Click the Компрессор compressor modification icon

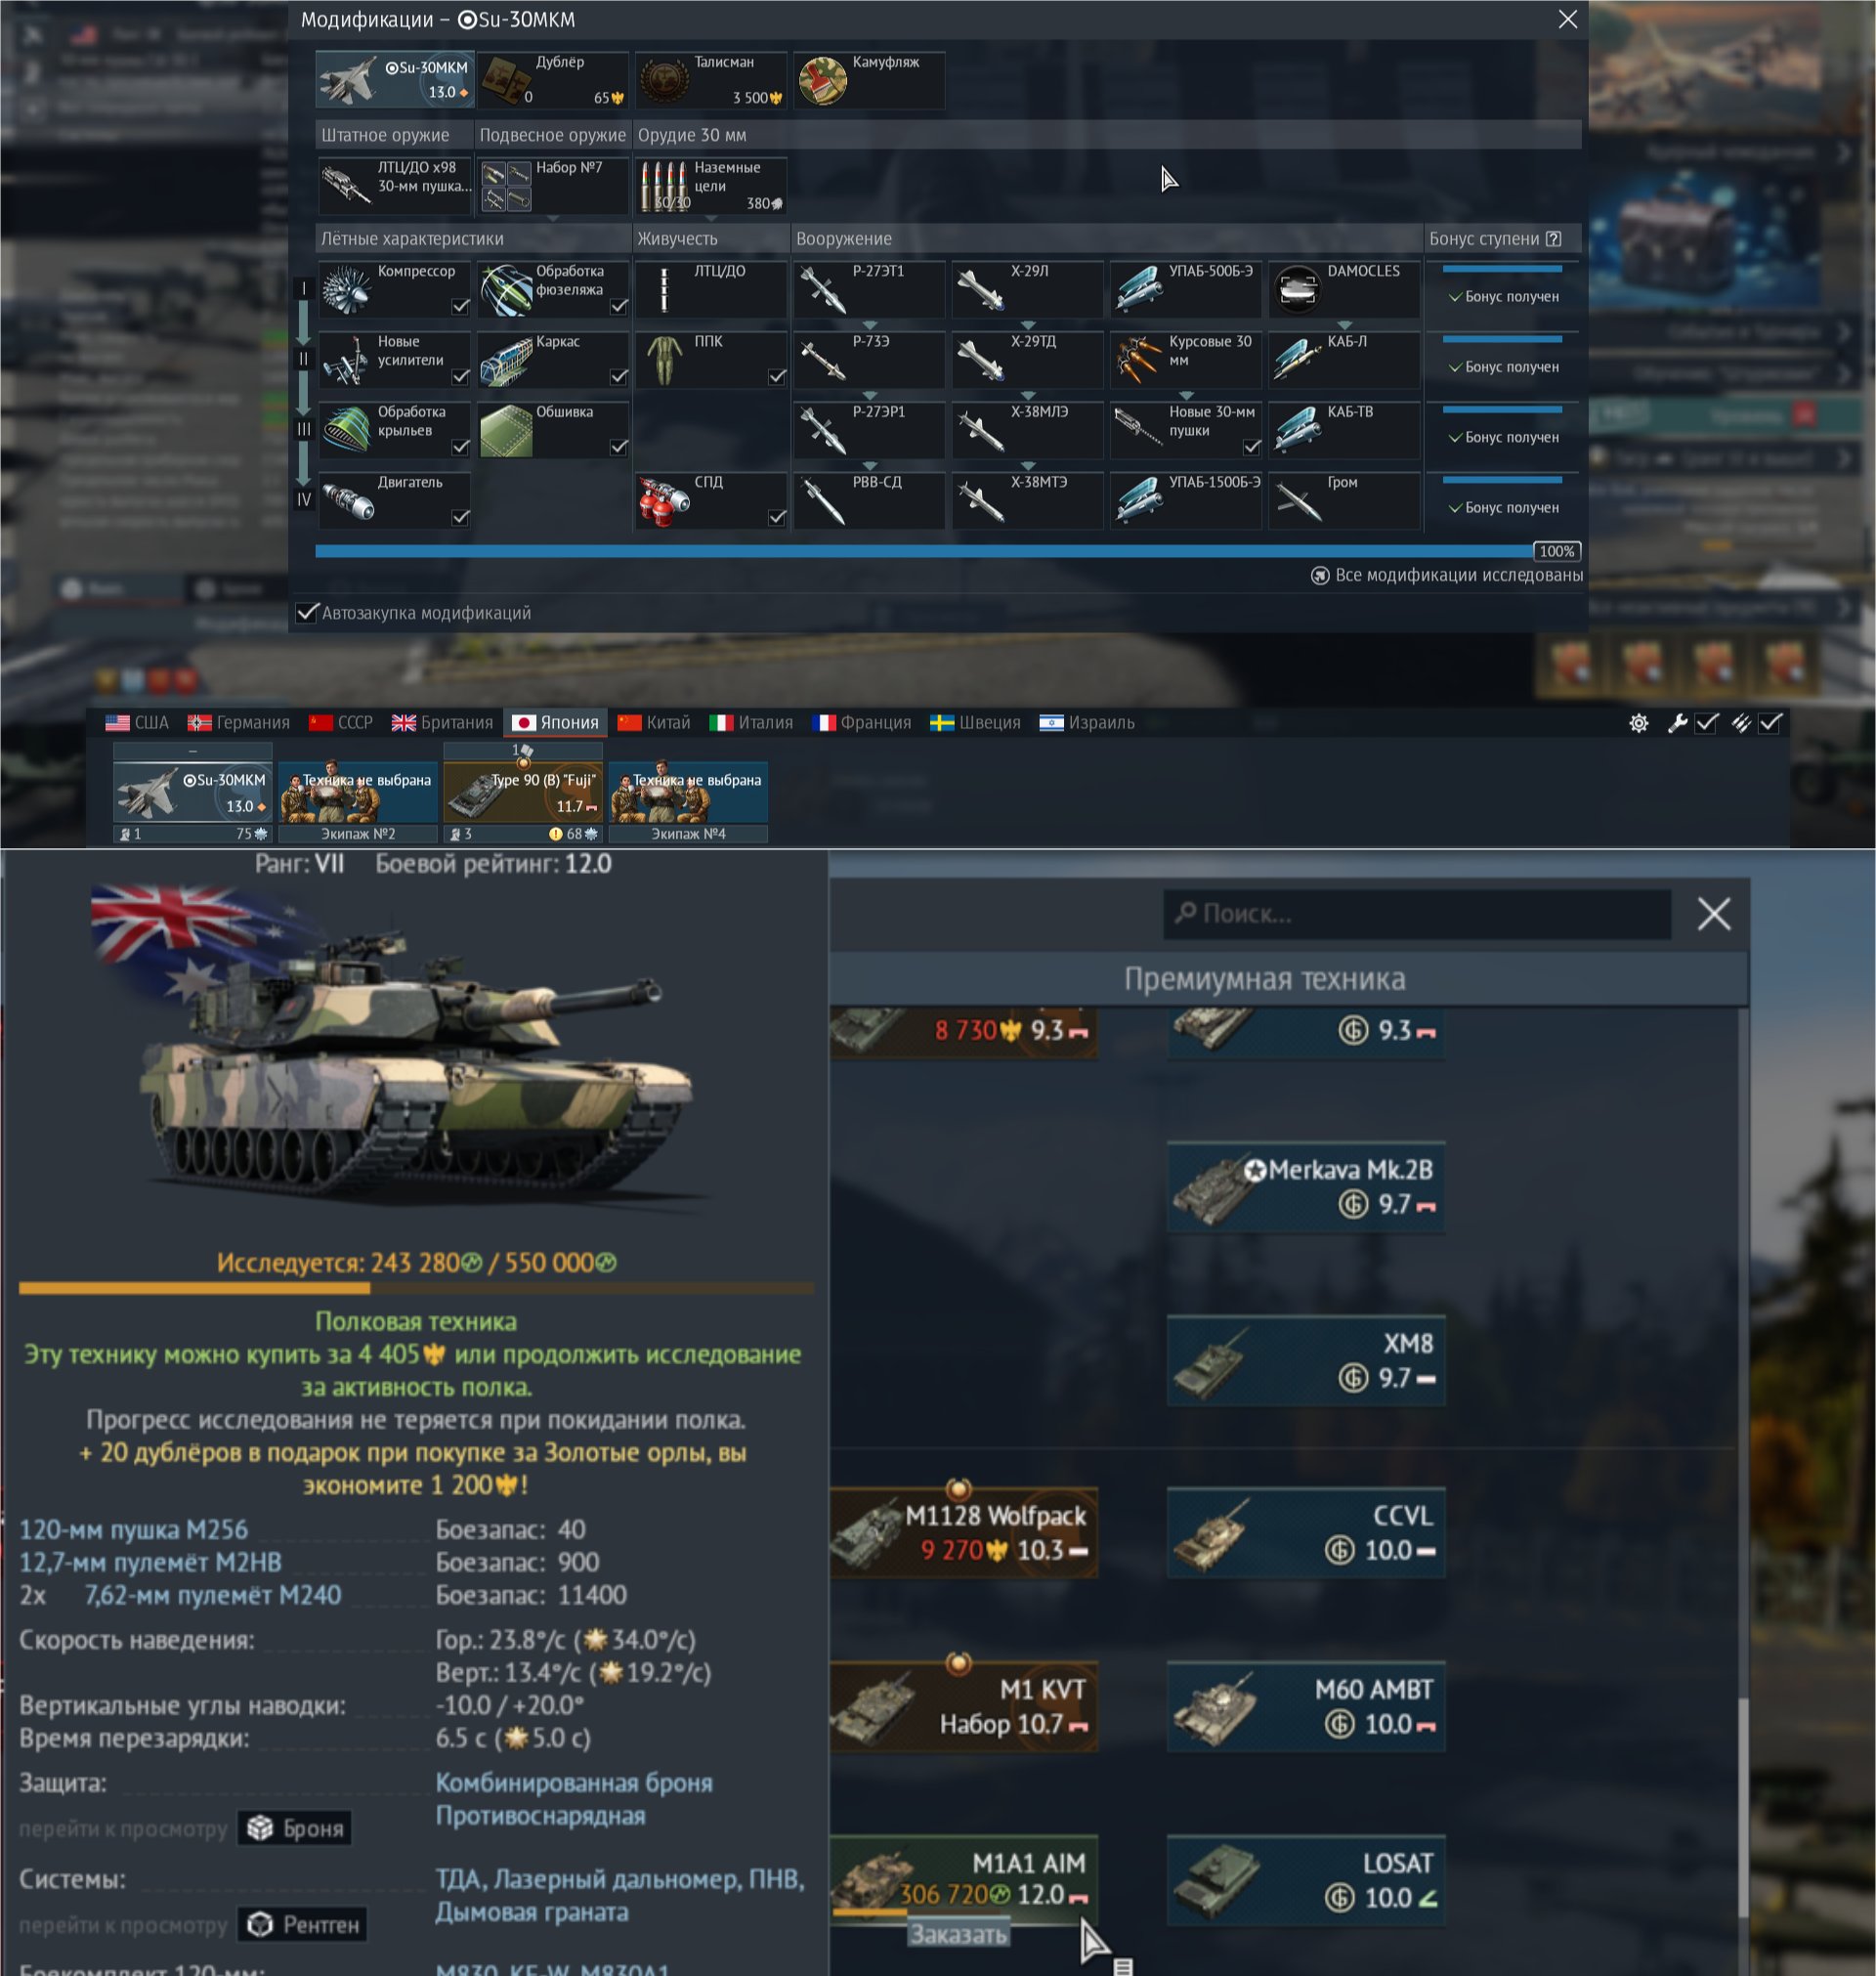[x=347, y=290]
